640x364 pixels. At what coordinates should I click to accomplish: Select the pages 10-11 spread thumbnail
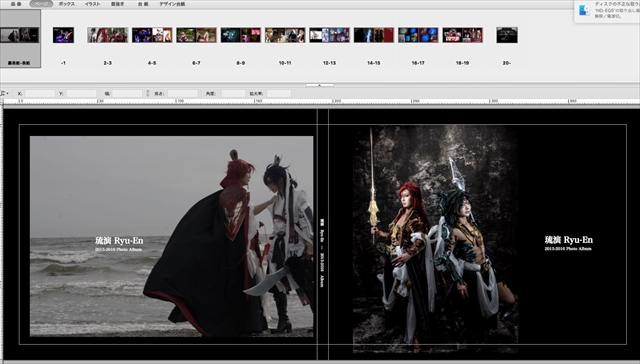pos(285,35)
